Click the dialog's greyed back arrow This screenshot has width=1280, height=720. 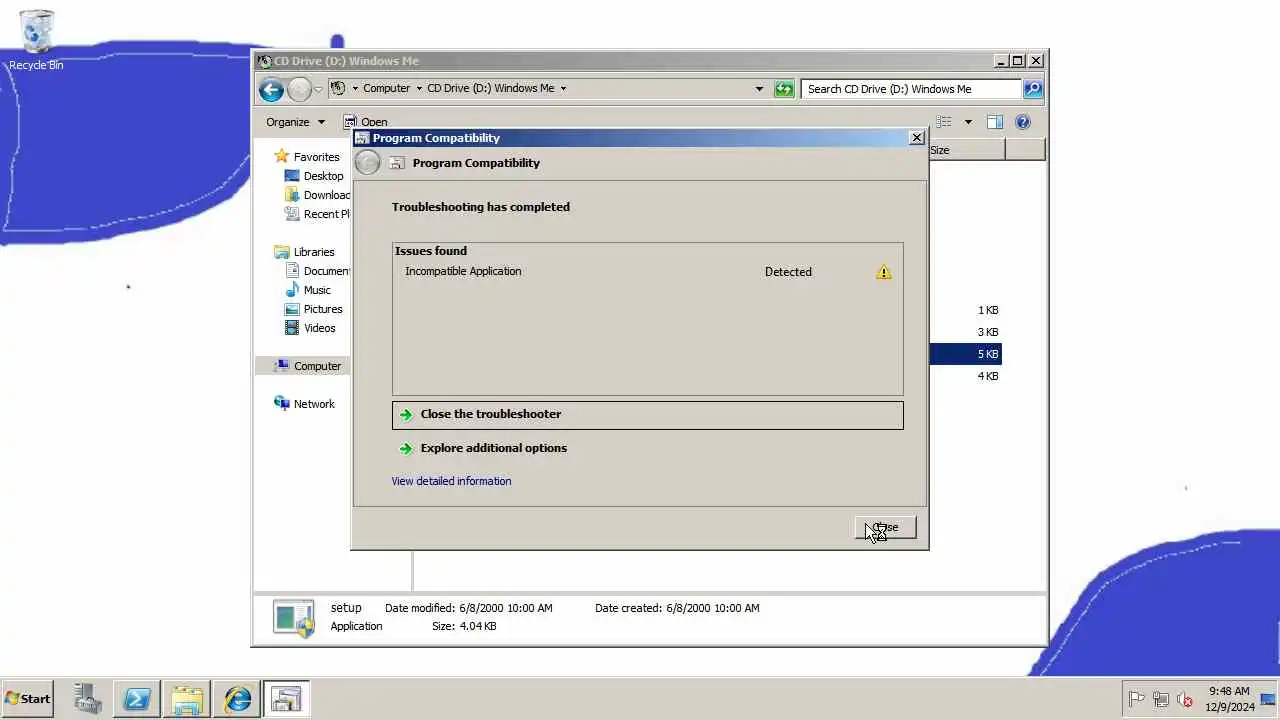(x=367, y=163)
